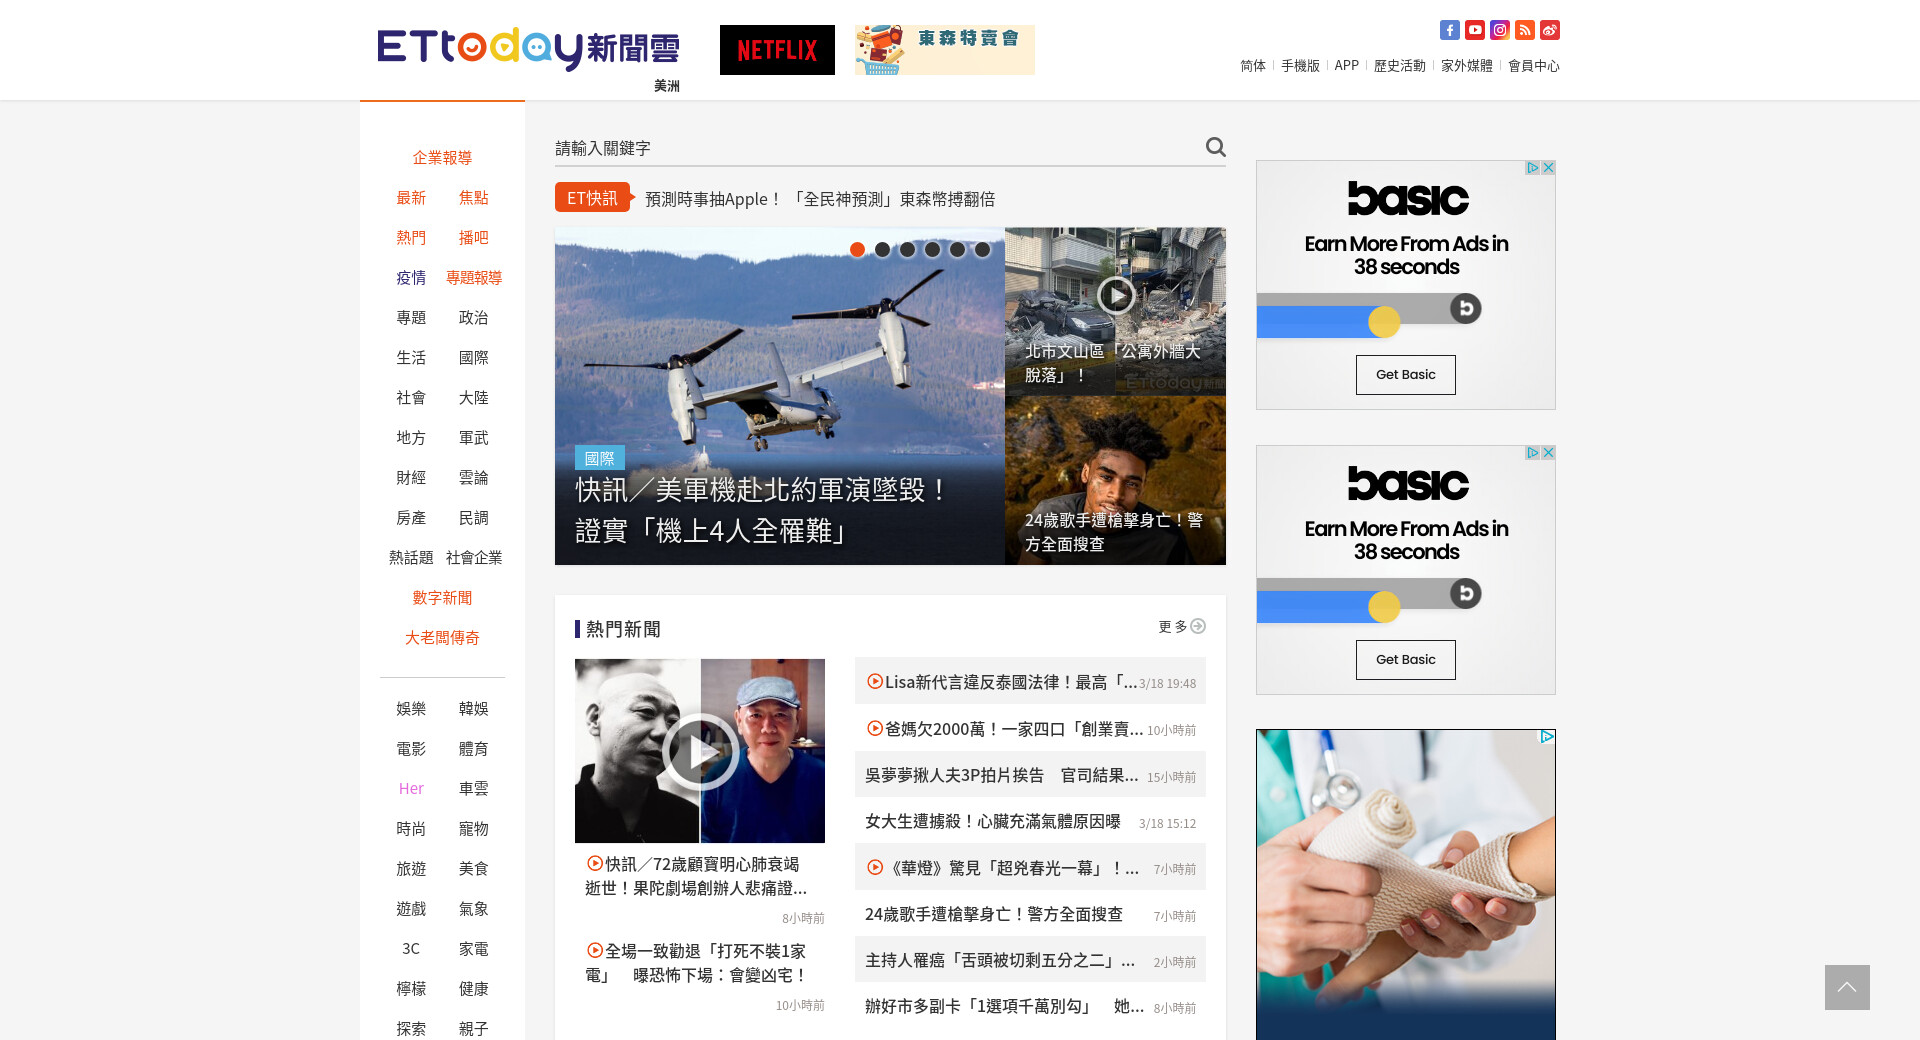Switch to 简体 version

[x=1253, y=66]
